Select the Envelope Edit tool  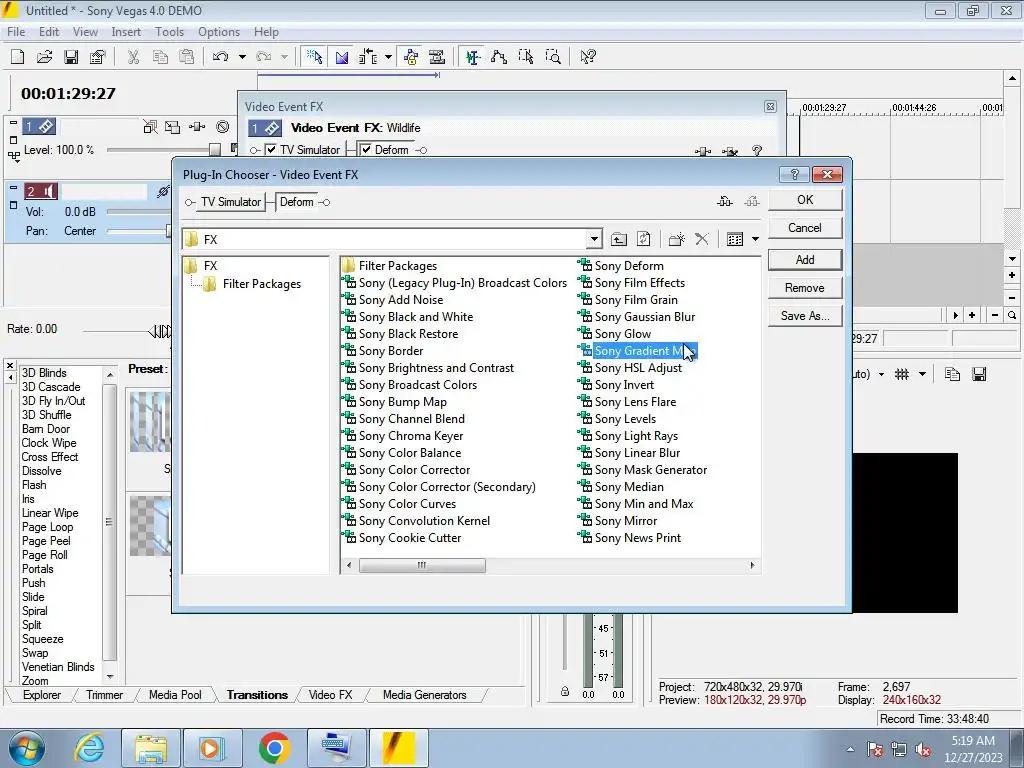click(x=499, y=57)
